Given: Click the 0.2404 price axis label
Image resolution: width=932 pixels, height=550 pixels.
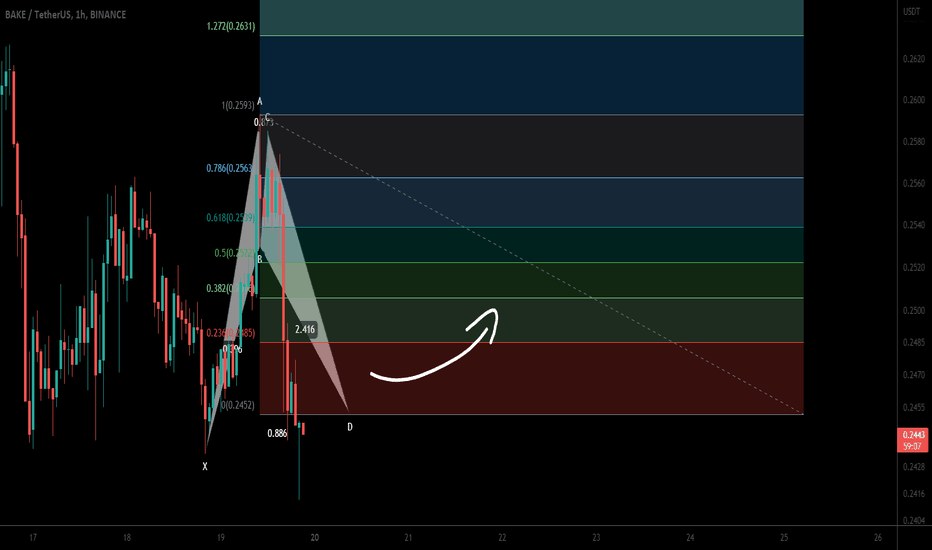Looking at the screenshot, I should point(914,521).
